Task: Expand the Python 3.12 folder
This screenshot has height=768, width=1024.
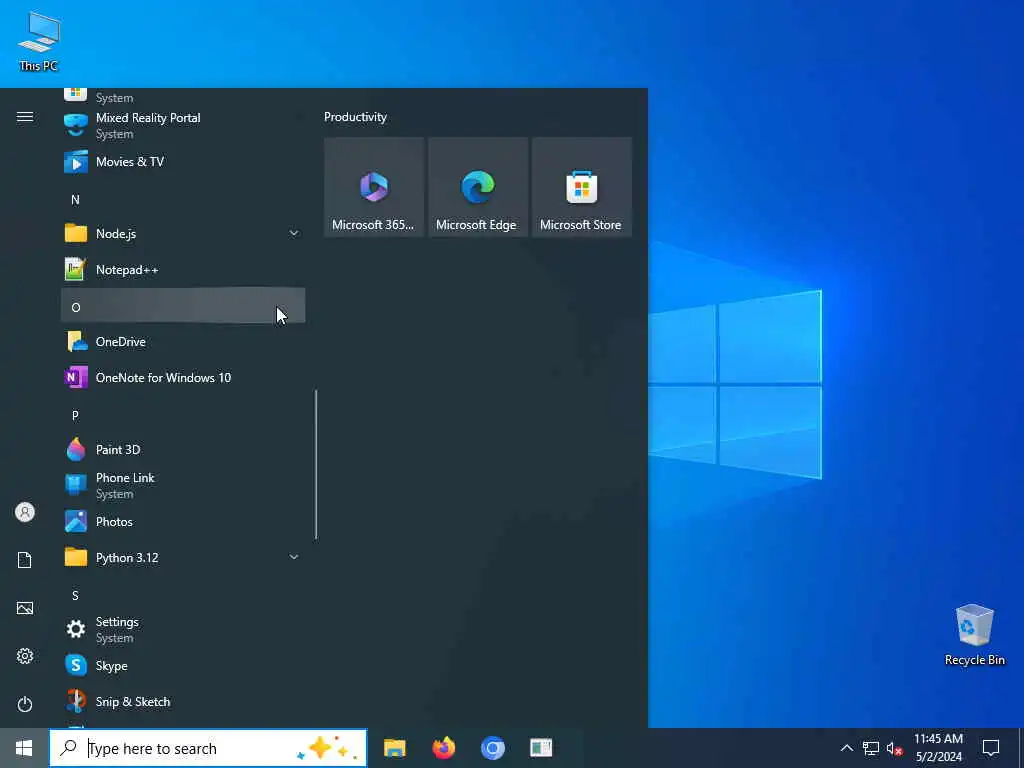Action: tap(183, 558)
